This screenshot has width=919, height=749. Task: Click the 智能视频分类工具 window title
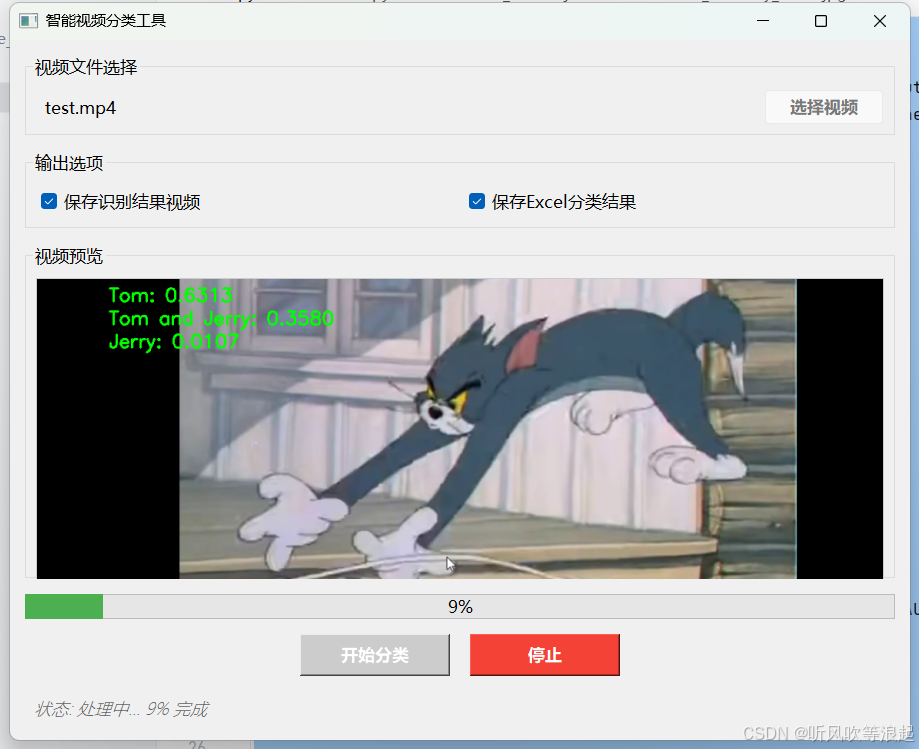pos(106,21)
